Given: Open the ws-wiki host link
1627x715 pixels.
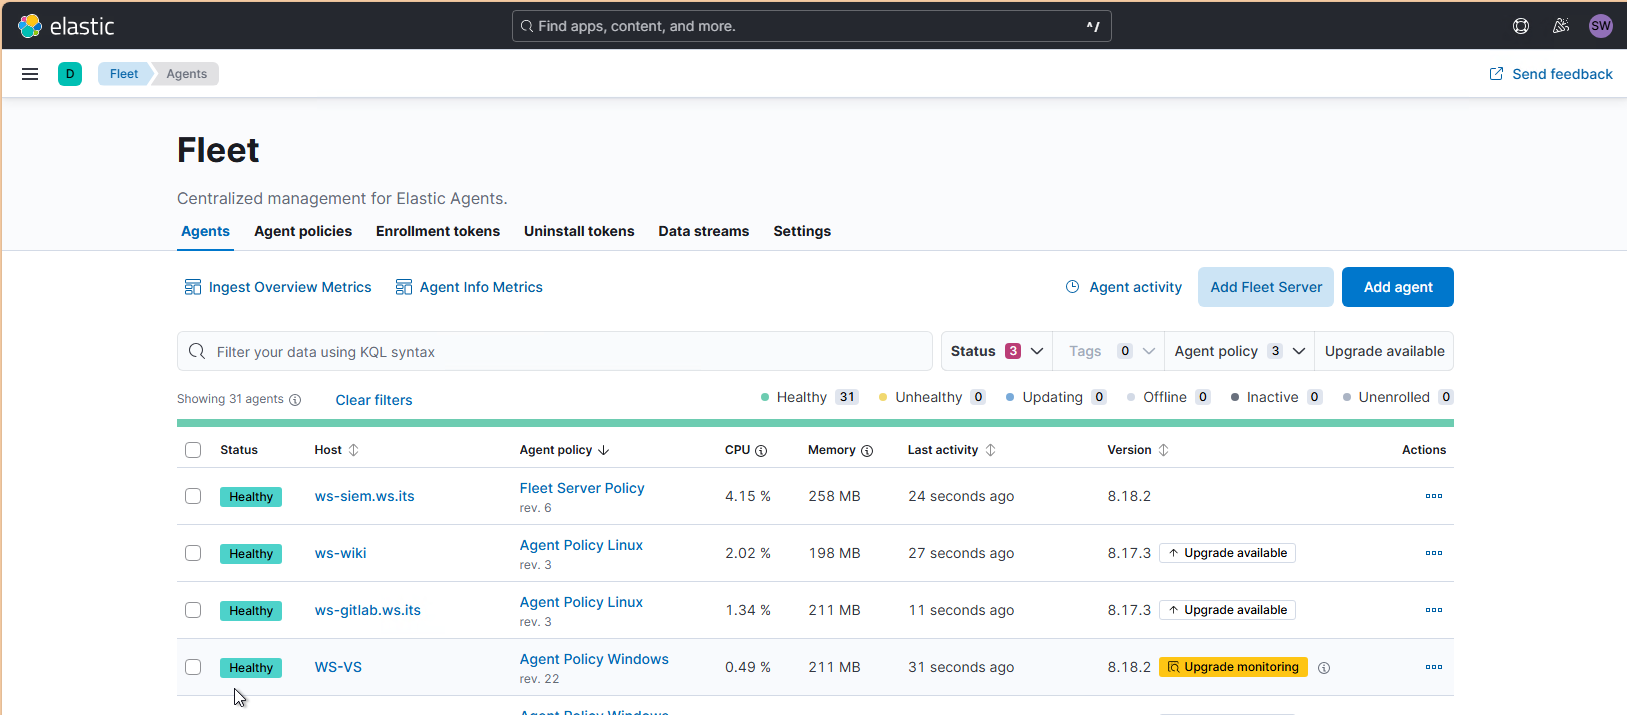Looking at the screenshot, I should click(x=340, y=553).
